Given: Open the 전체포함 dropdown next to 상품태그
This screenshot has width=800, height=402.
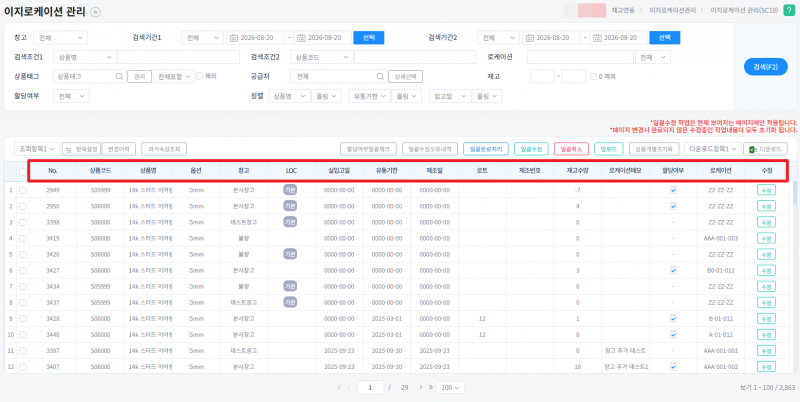Looking at the screenshot, I should pos(174,76).
